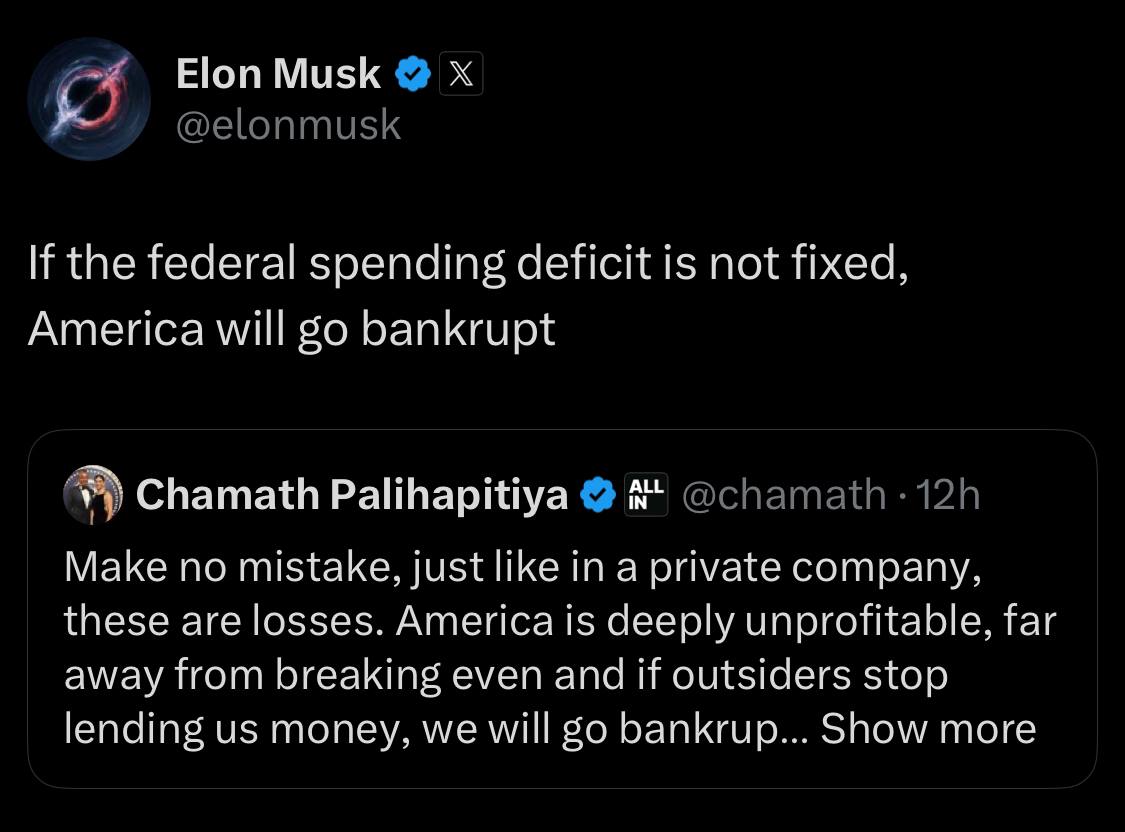Click the X affiliation badge next to Elon Musk
Screen dimensions: 1125x832
click(x=462, y=74)
